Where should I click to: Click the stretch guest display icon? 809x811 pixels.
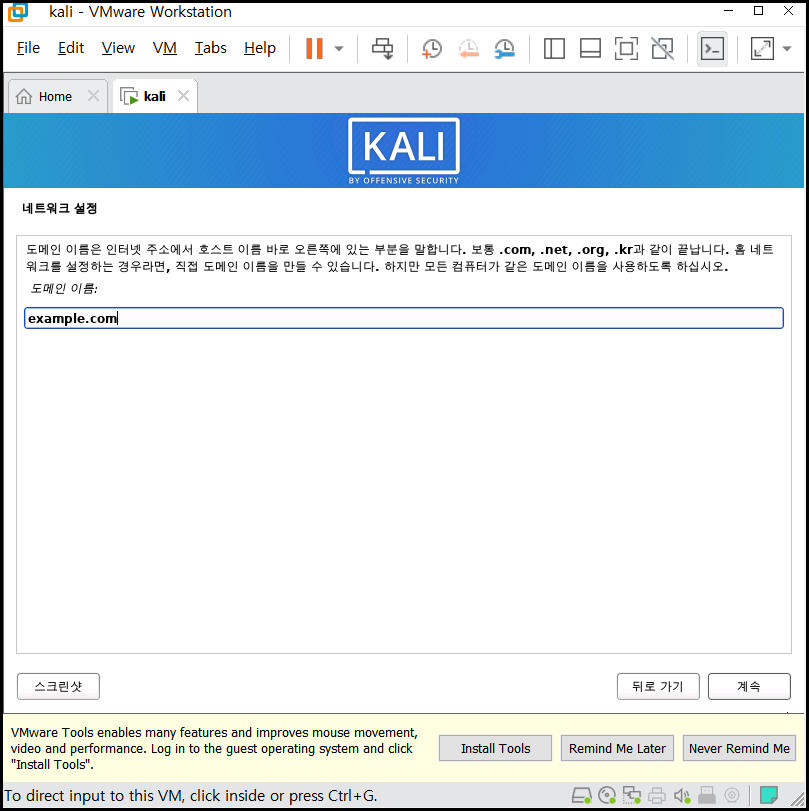point(762,49)
